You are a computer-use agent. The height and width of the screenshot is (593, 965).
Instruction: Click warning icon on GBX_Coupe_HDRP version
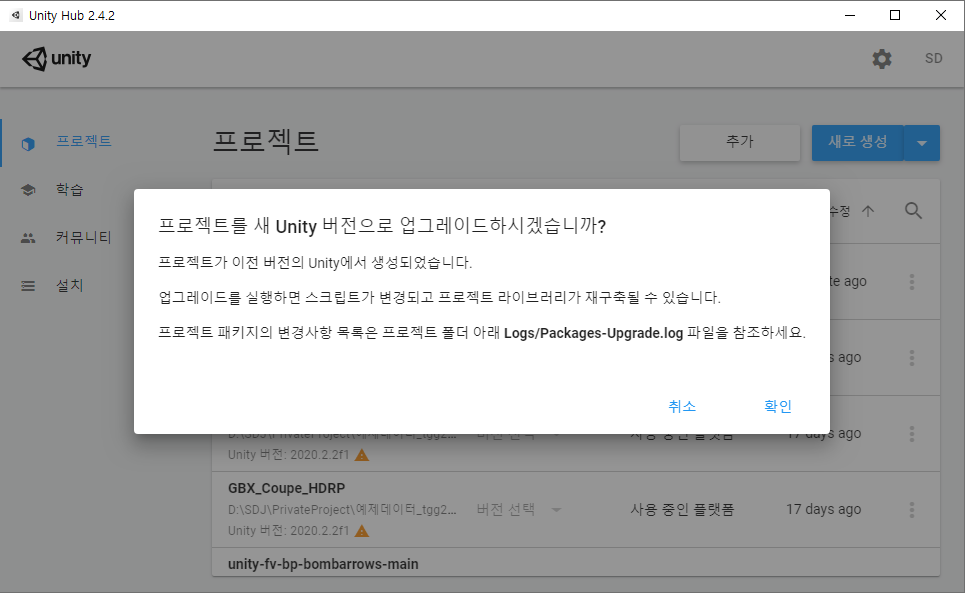(x=362, y=530)
